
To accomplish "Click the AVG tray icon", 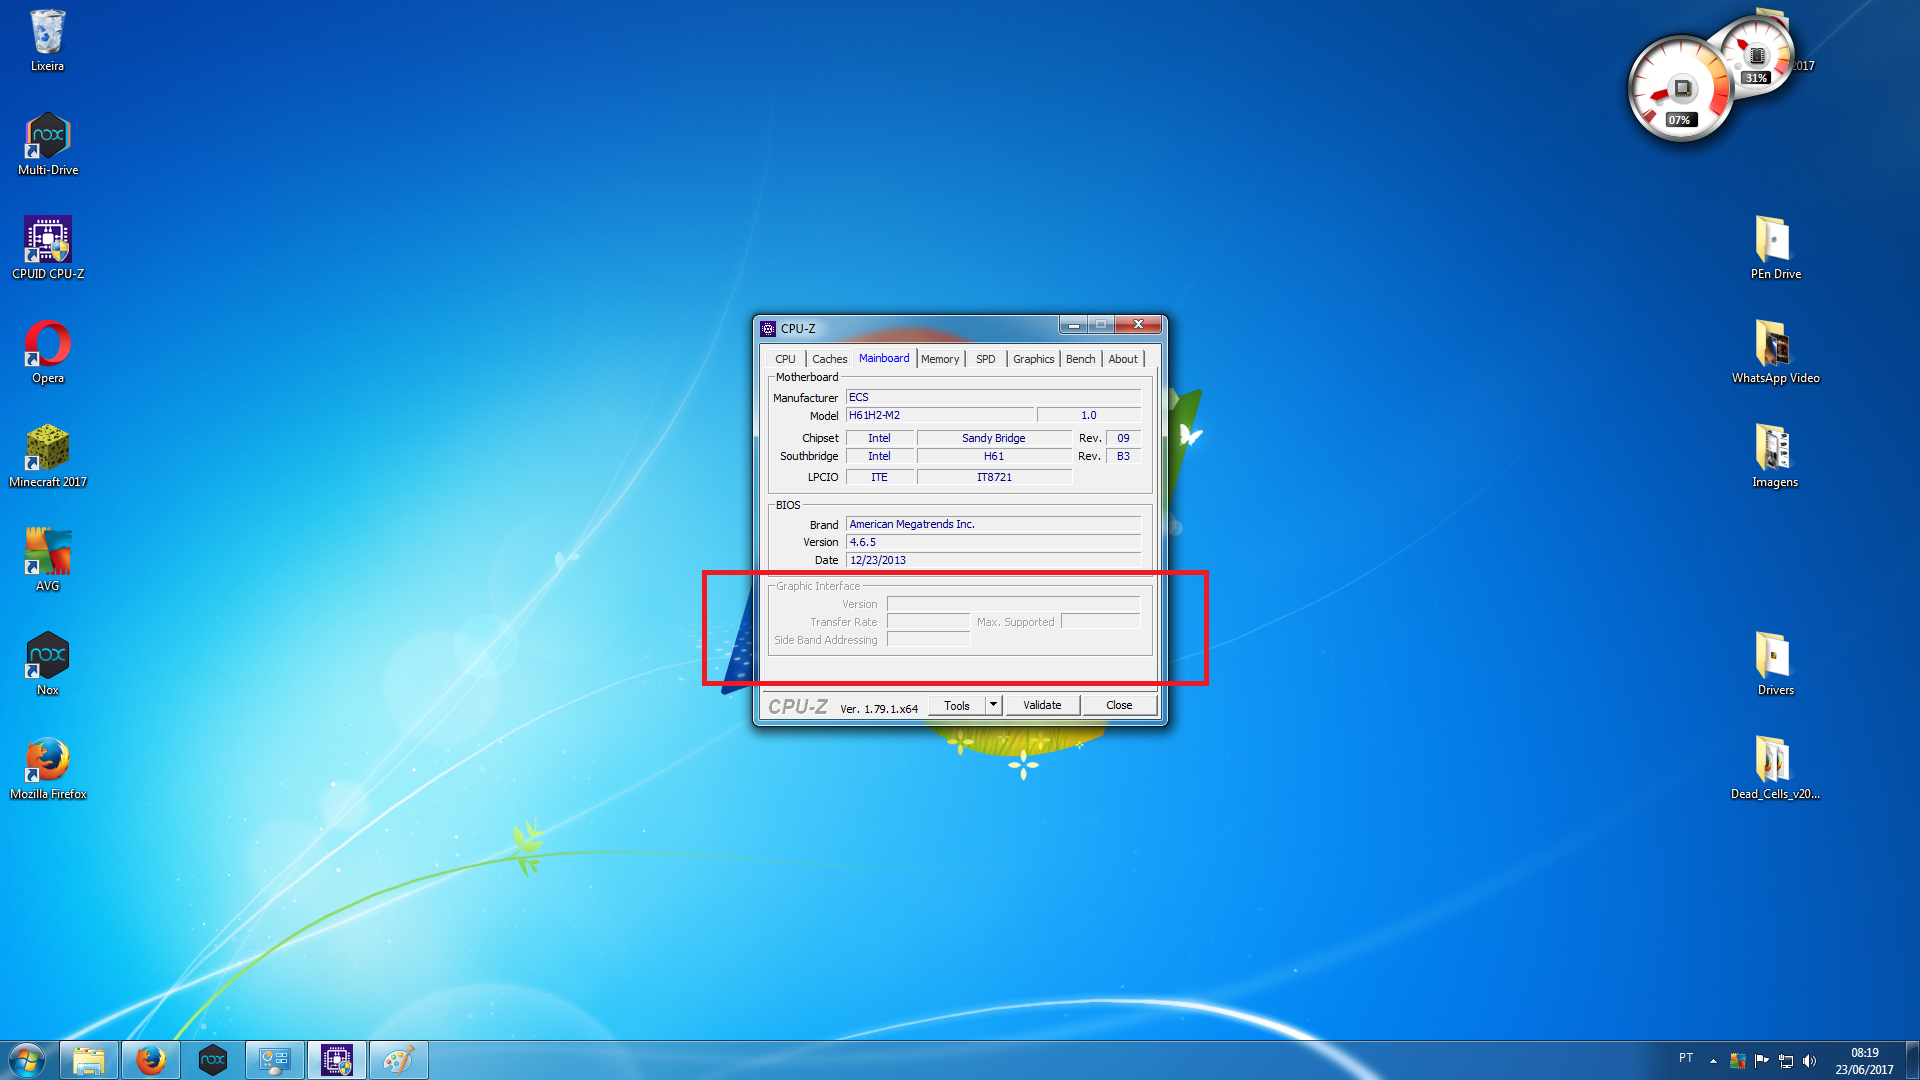I will tap(1737, 1061).
